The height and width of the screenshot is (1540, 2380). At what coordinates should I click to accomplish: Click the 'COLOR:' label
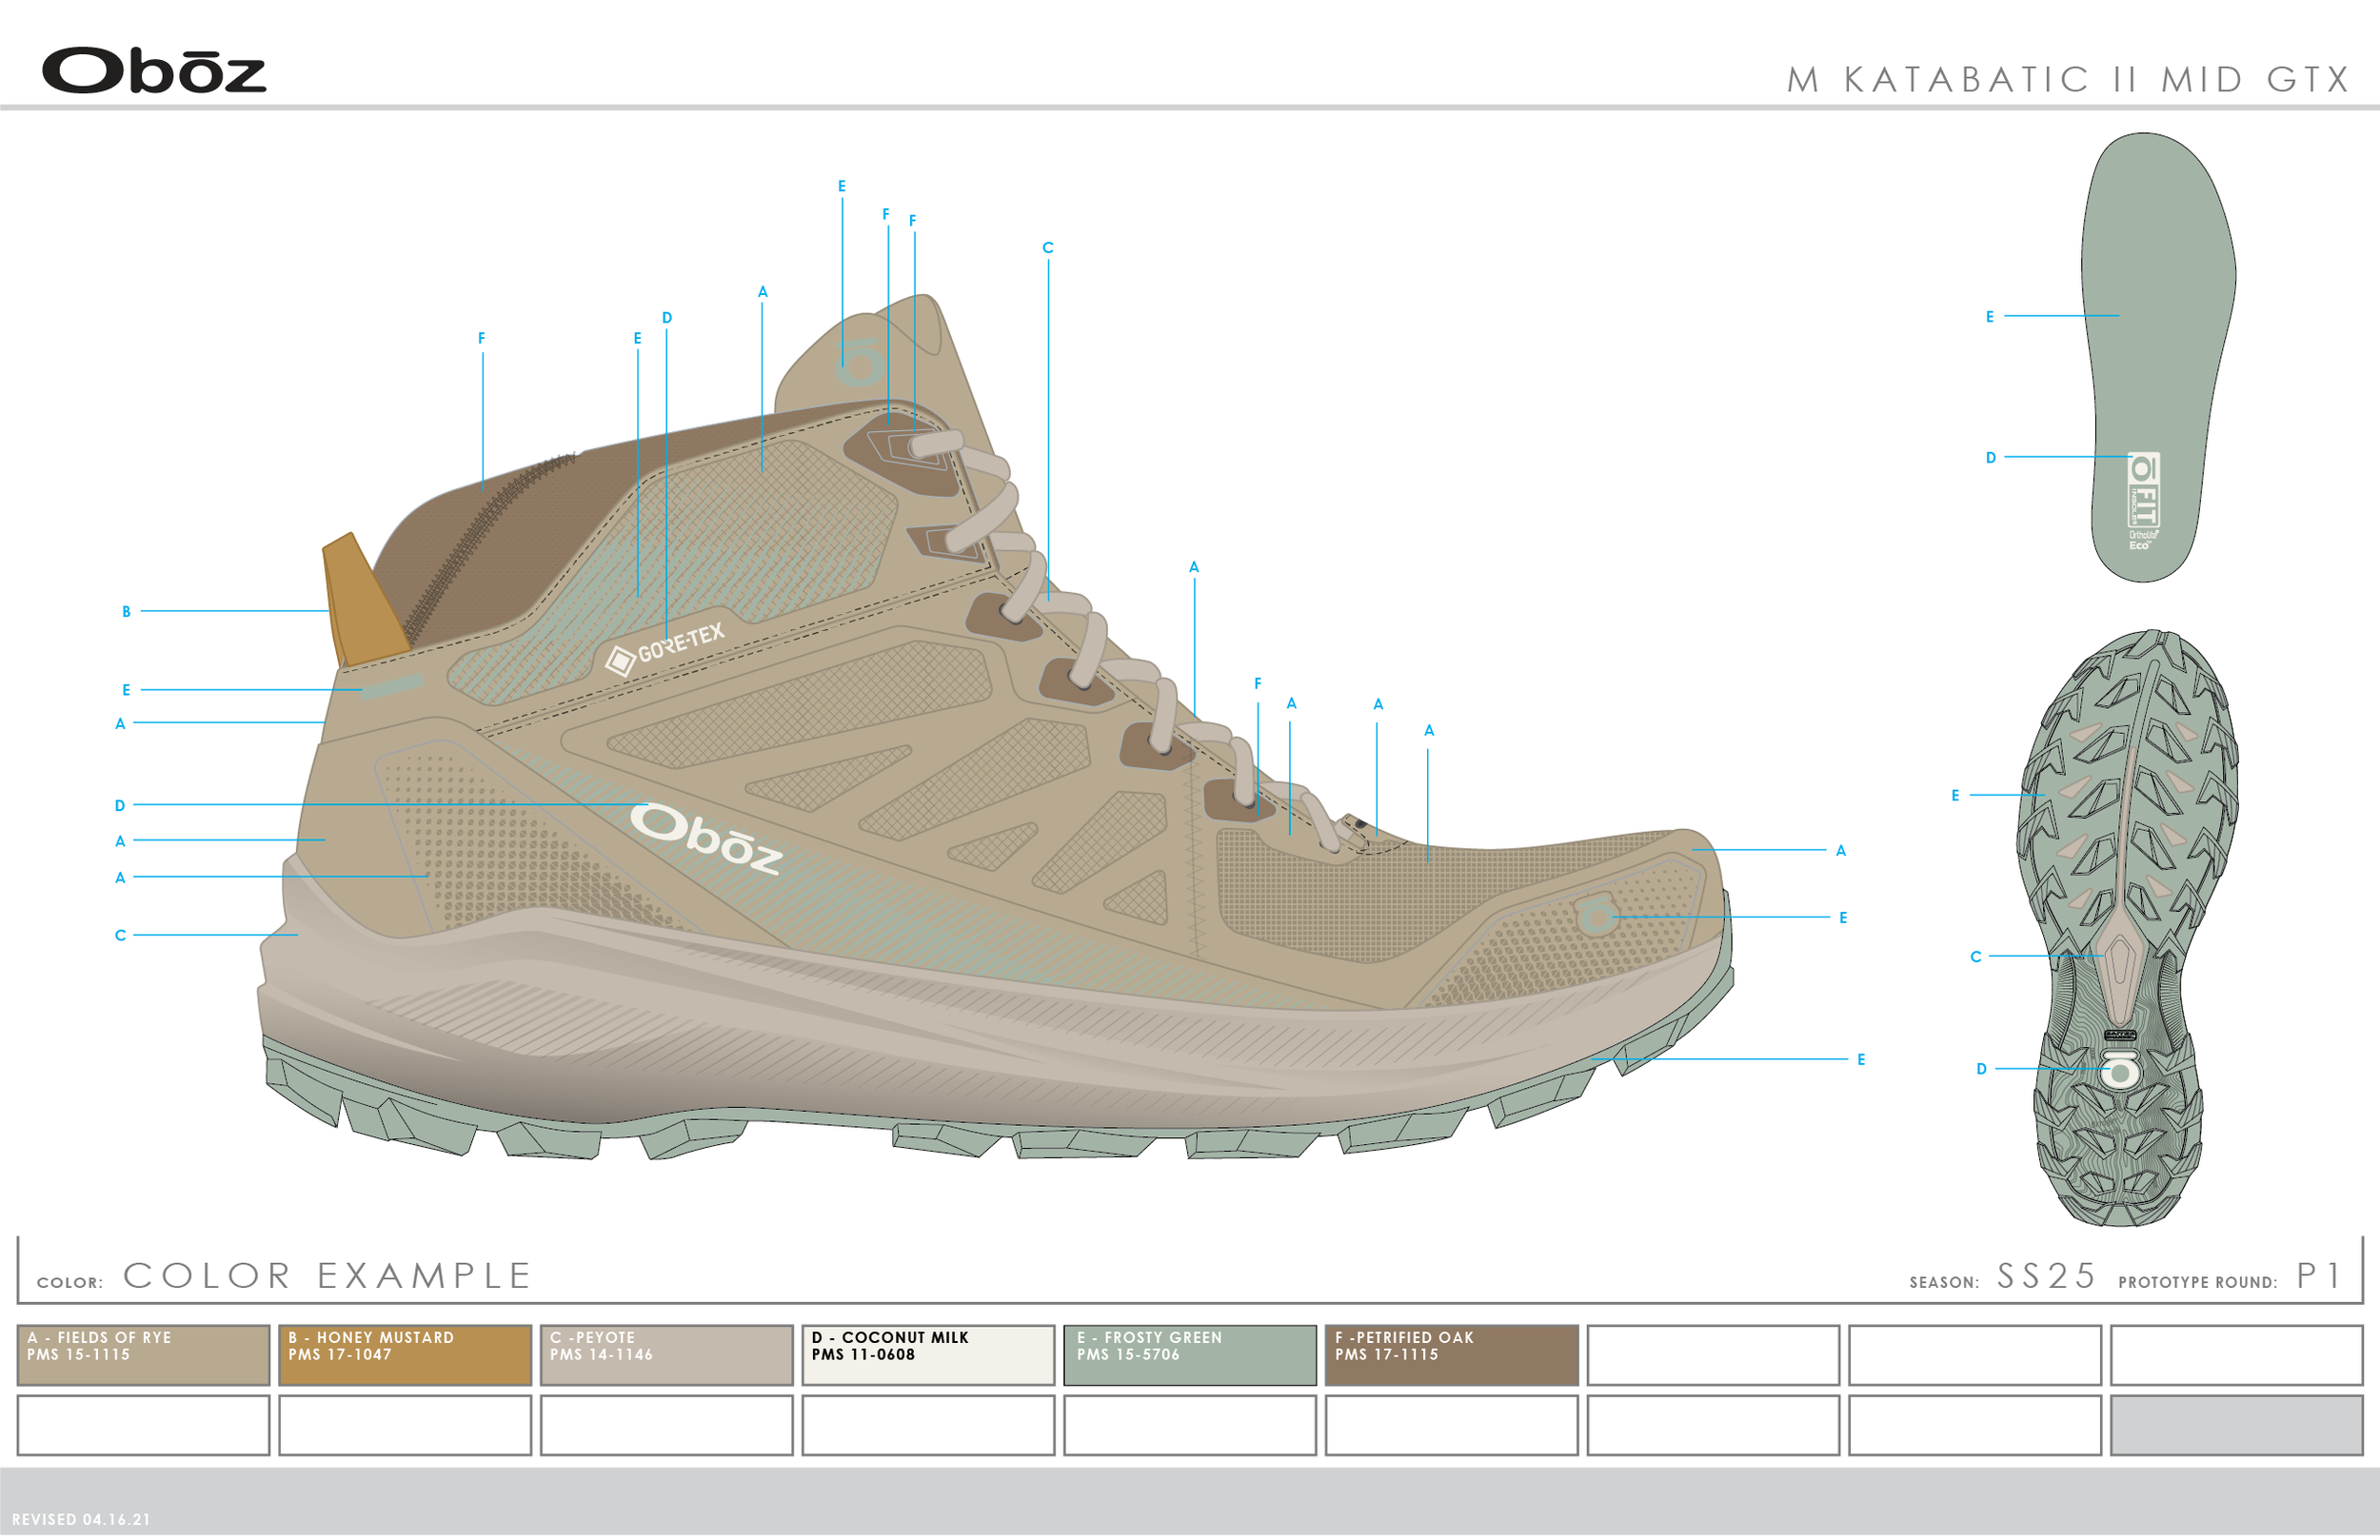click(70, 1284)
